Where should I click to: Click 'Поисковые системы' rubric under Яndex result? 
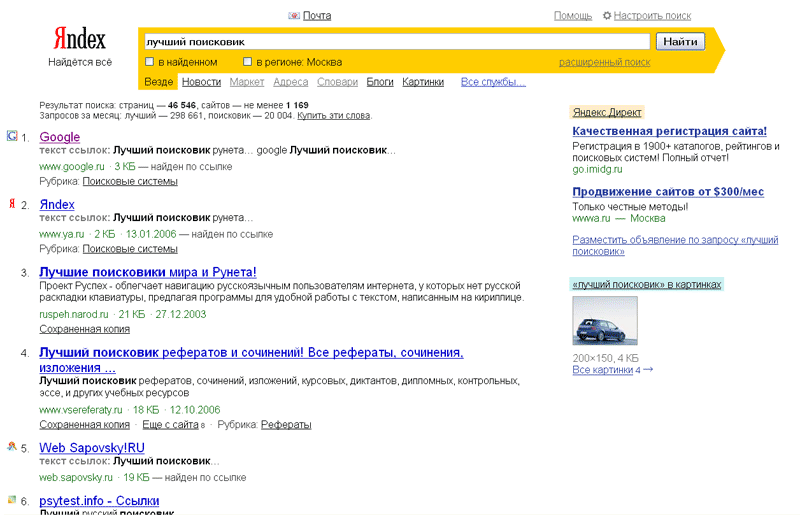click(x=130, y=249)
